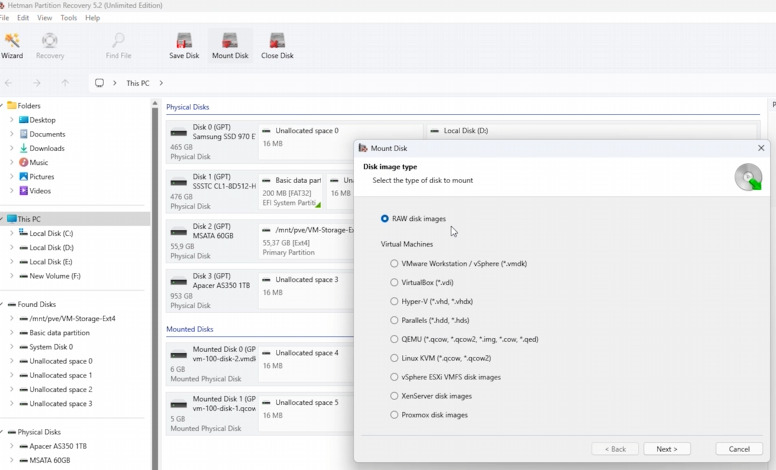Open Videos folder in tree
Screen dimensions: 776x470
[35, 190]
